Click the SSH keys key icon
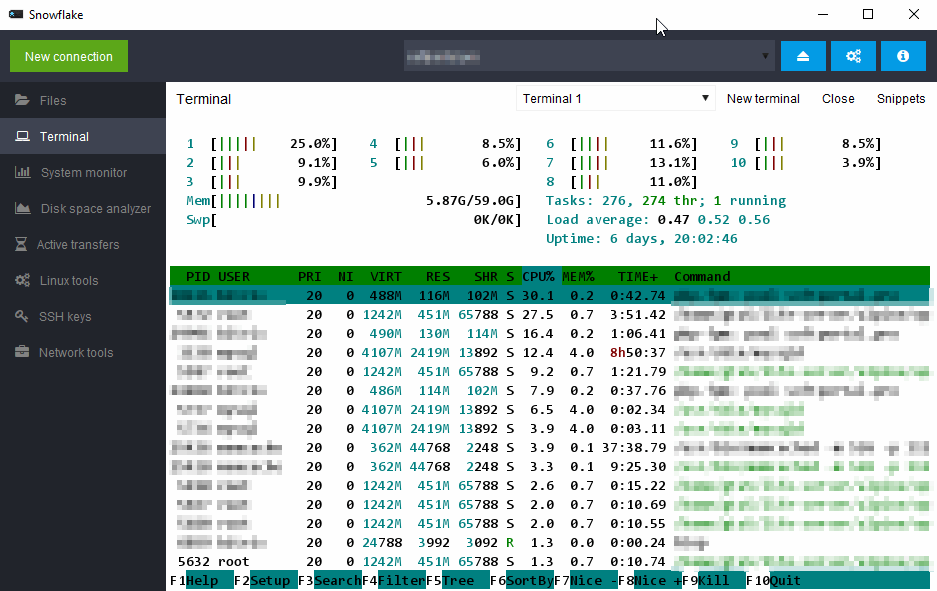The height and width of the screenshot is (591, 937). [x=20, y=317]
